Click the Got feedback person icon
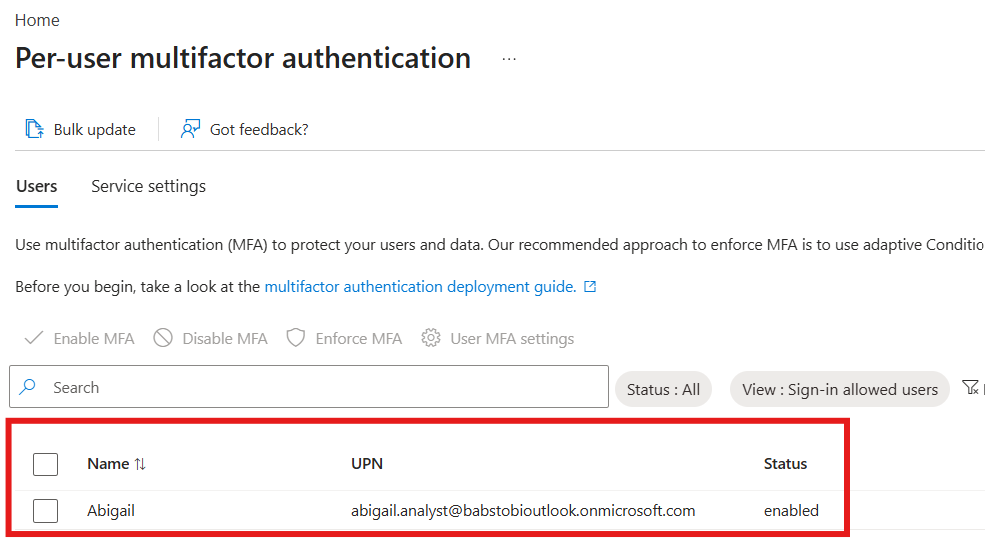 [x=190, y=129]
